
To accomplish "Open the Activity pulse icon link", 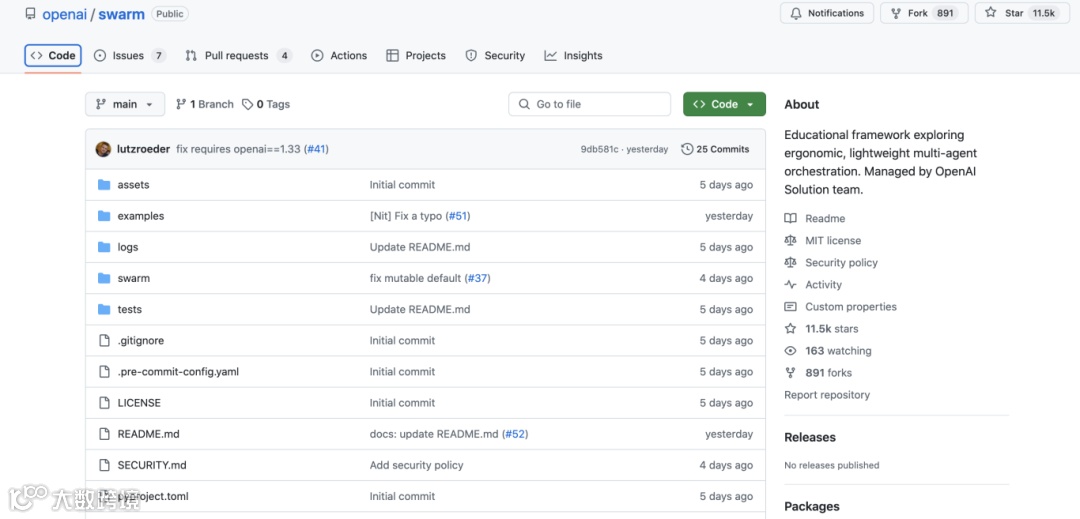I will 790,284.
